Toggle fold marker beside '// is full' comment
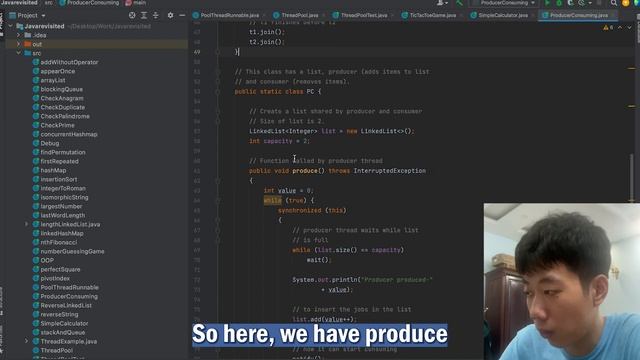640x360 pixels. pyautogui.click(x=218, y=240)
